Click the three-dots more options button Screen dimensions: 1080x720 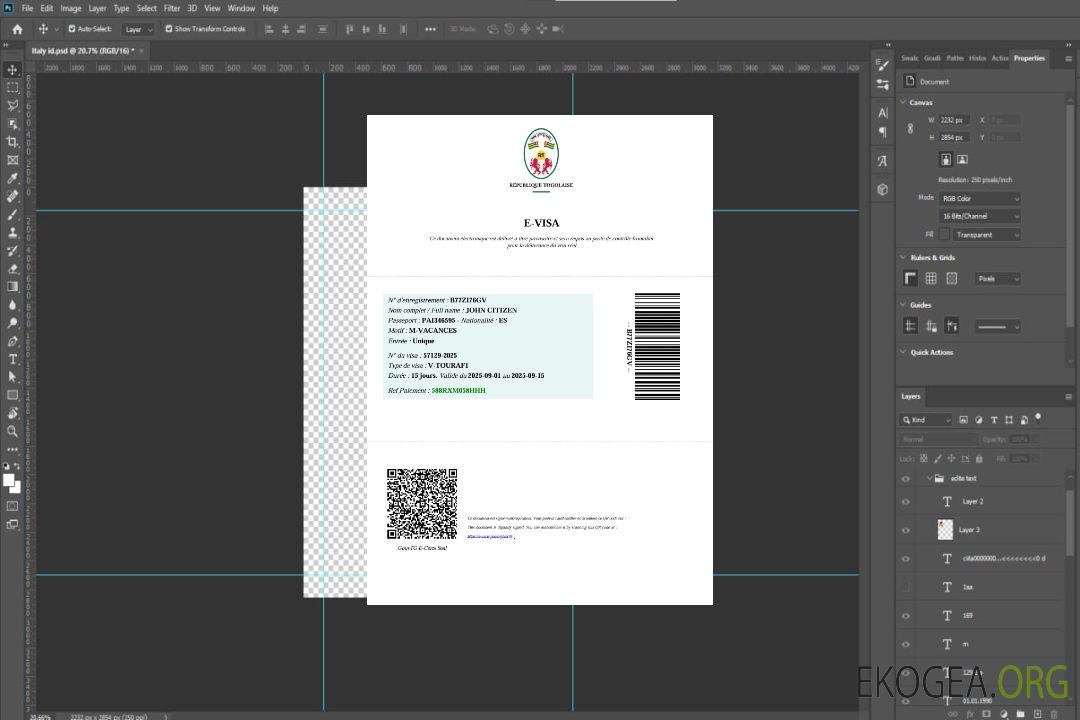430,29
